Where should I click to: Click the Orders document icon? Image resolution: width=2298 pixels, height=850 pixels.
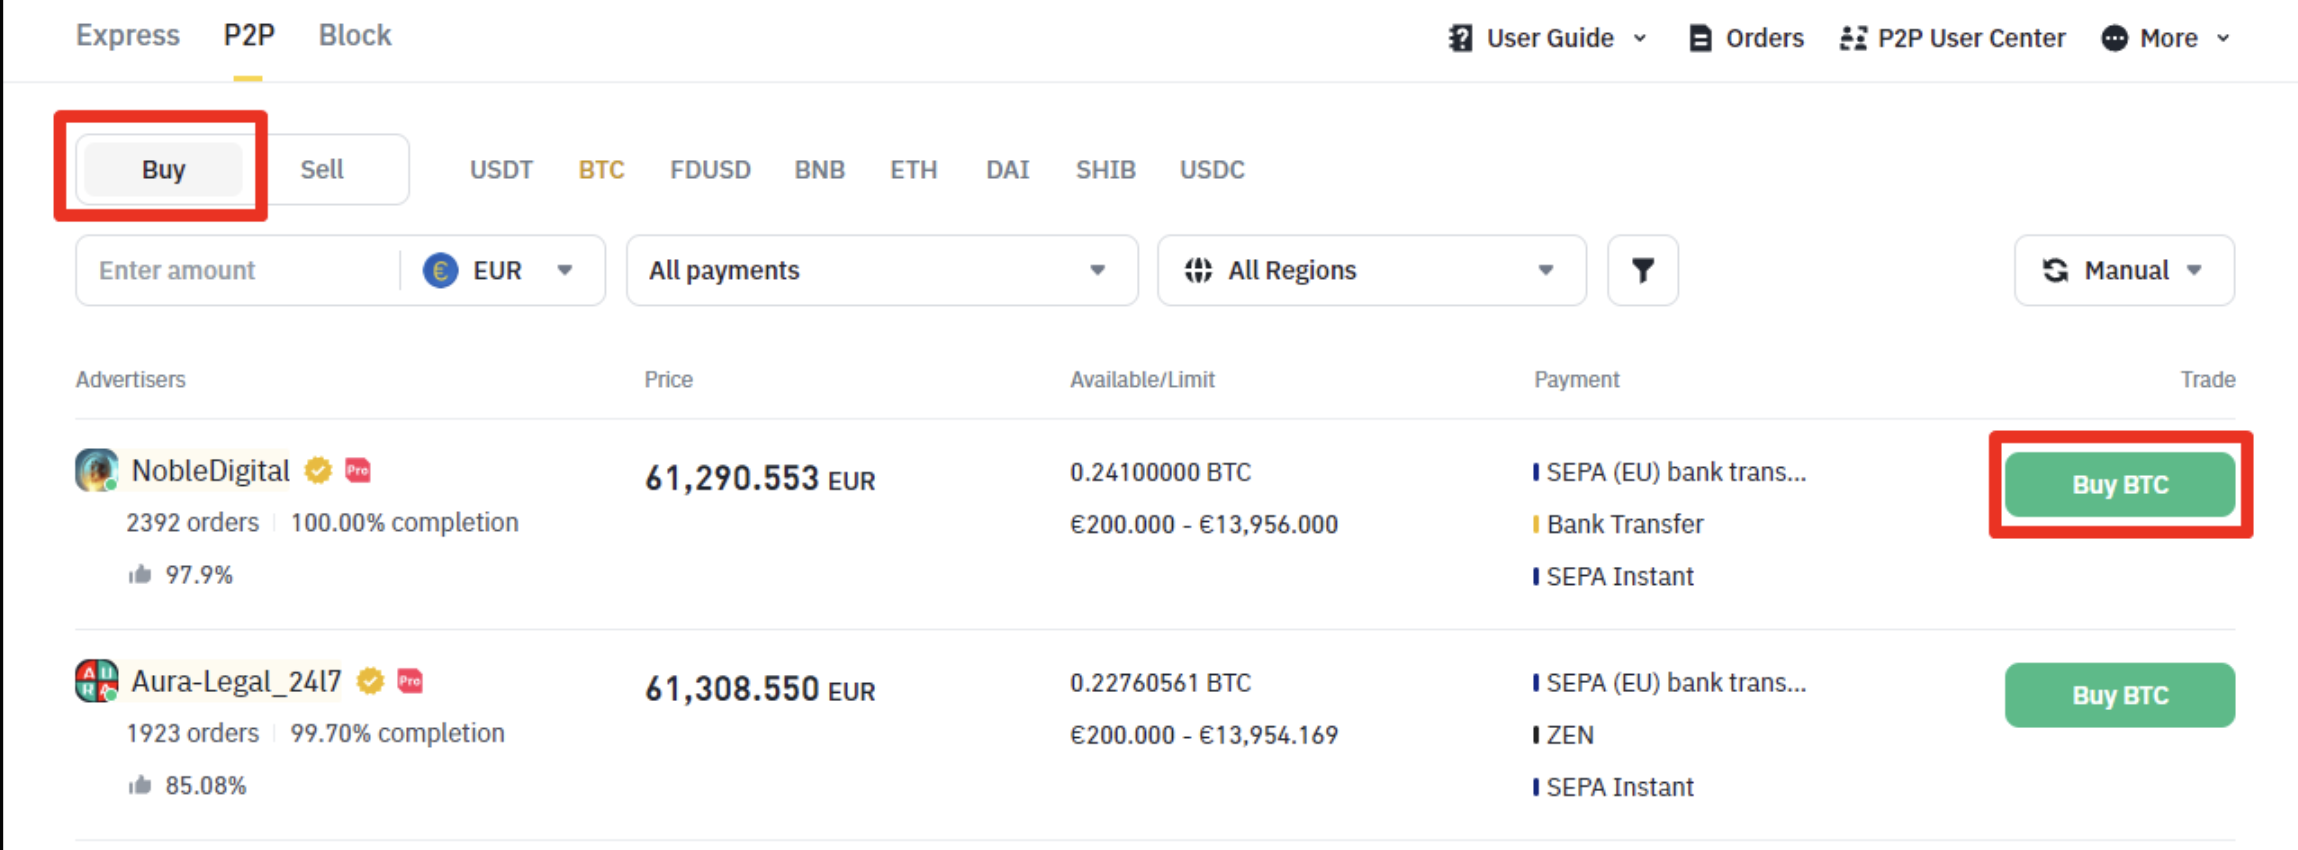(1699, 38)
